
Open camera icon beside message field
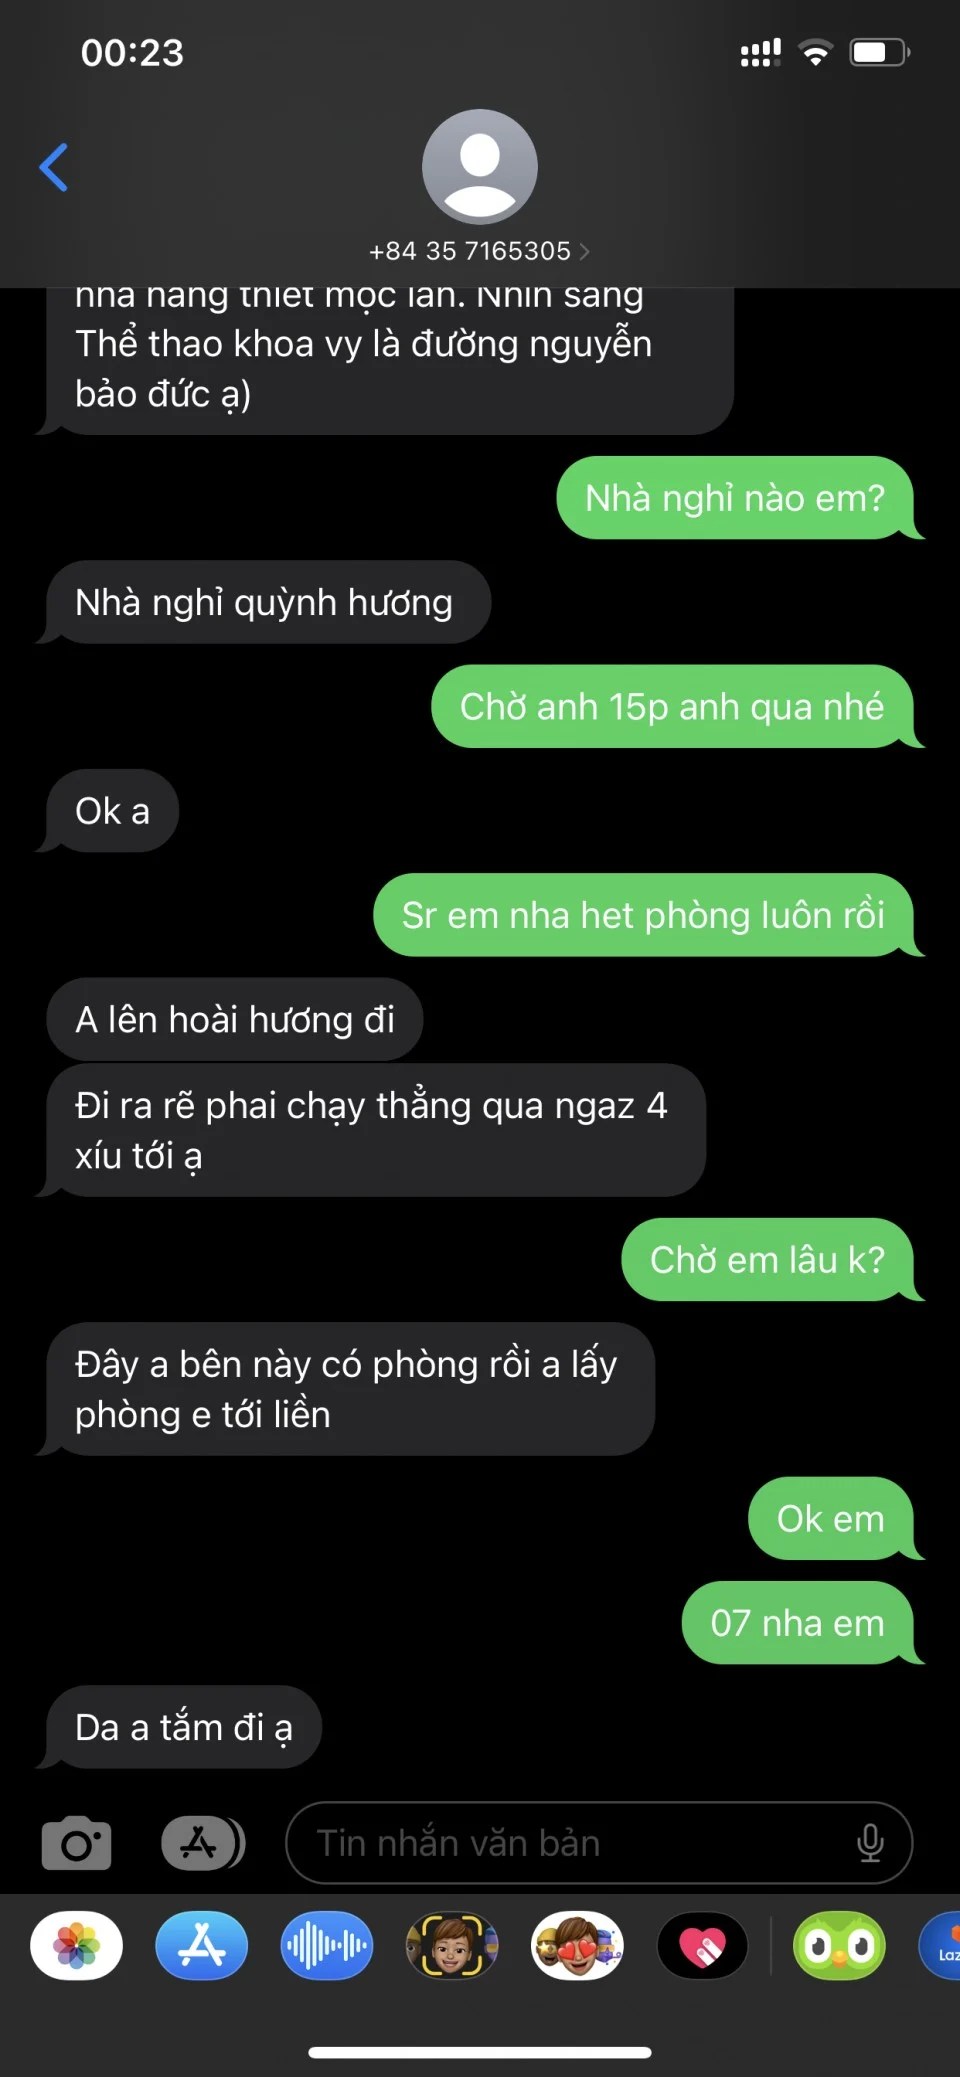77,1843
